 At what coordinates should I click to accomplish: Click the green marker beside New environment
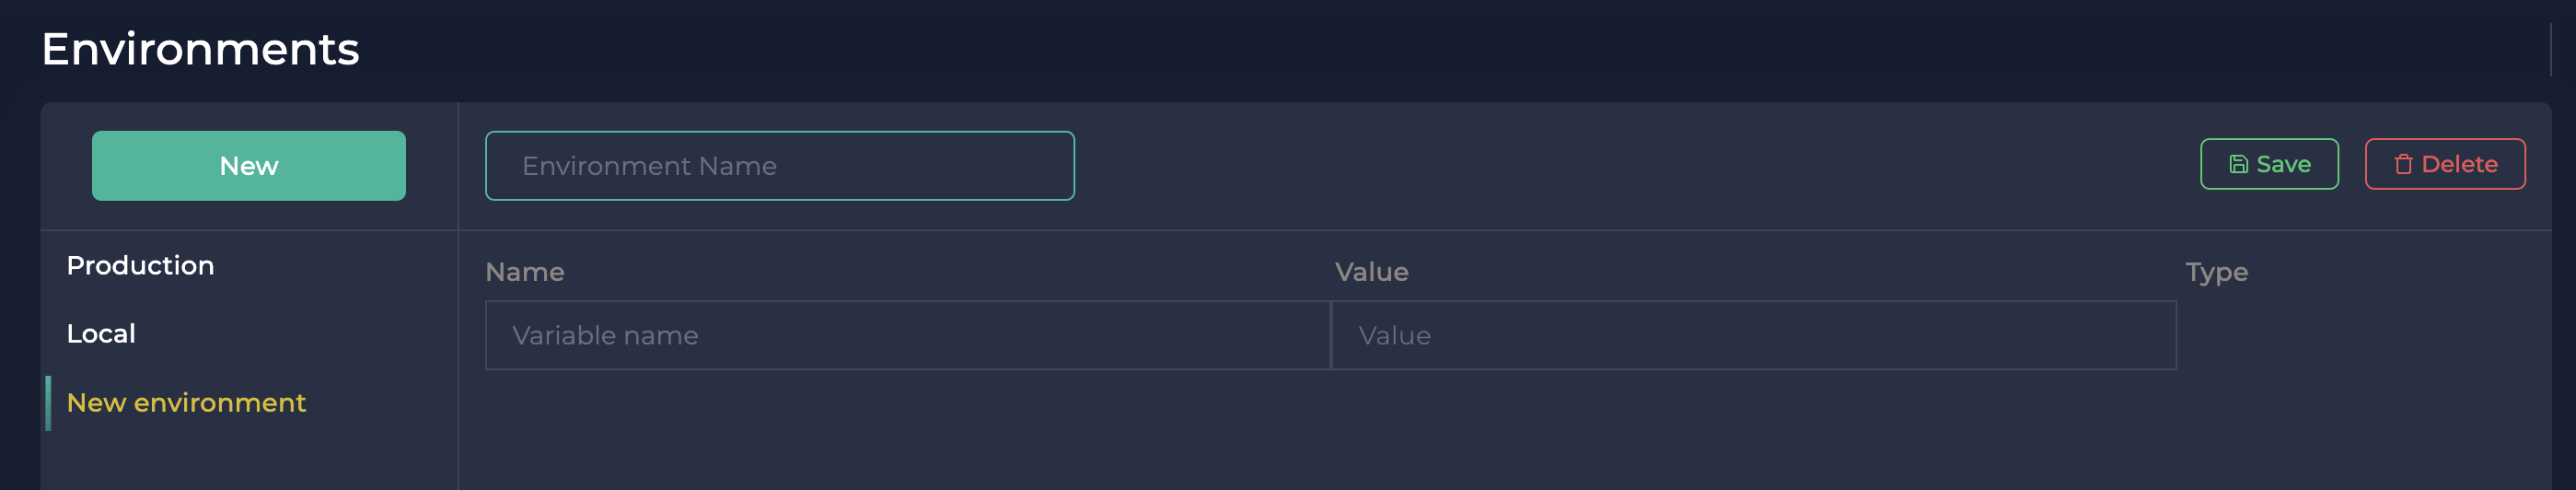coord(48,403)
